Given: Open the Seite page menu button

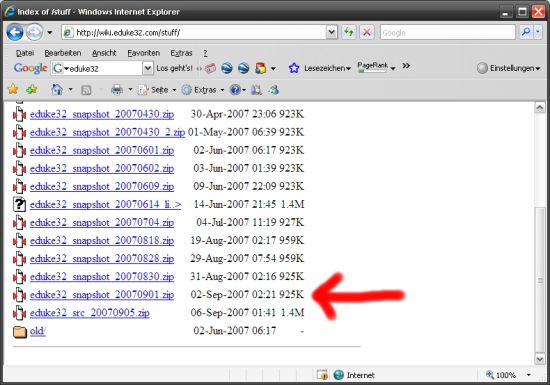Looking at the screenshot, I should (157, 90).
